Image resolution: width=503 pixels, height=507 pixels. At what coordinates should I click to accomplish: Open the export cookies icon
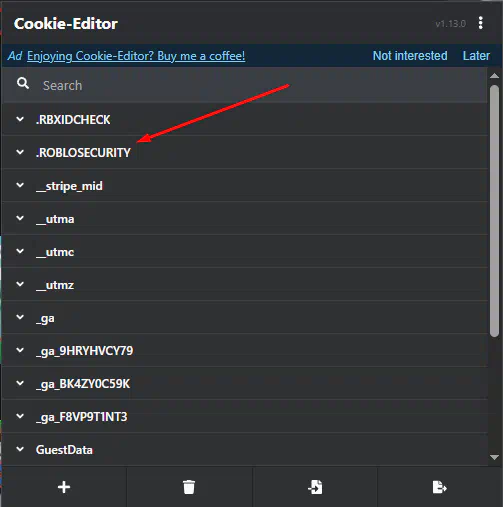pyautogui.click(x=440, y=487)
